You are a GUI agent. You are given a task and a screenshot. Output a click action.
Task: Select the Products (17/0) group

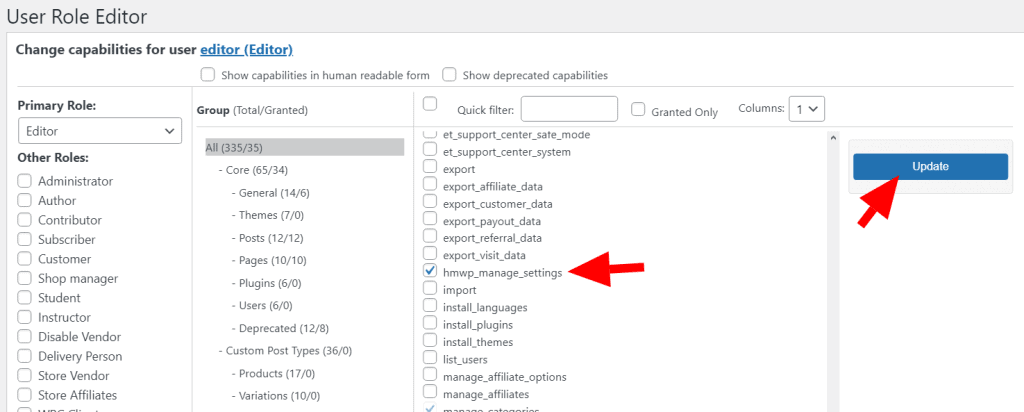pyautogui.click(x=273, y=373)
